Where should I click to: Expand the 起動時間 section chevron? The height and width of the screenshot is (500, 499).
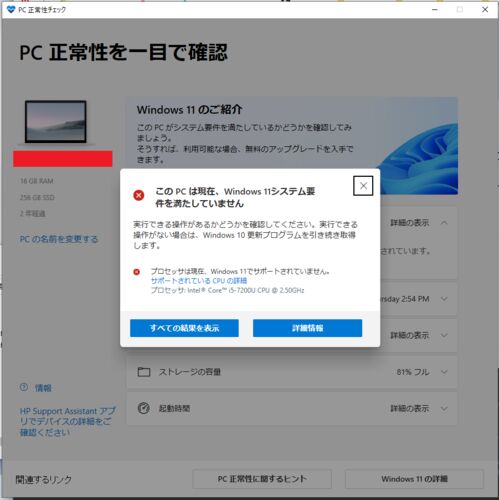pyautogui.click(x=444, y=408)
